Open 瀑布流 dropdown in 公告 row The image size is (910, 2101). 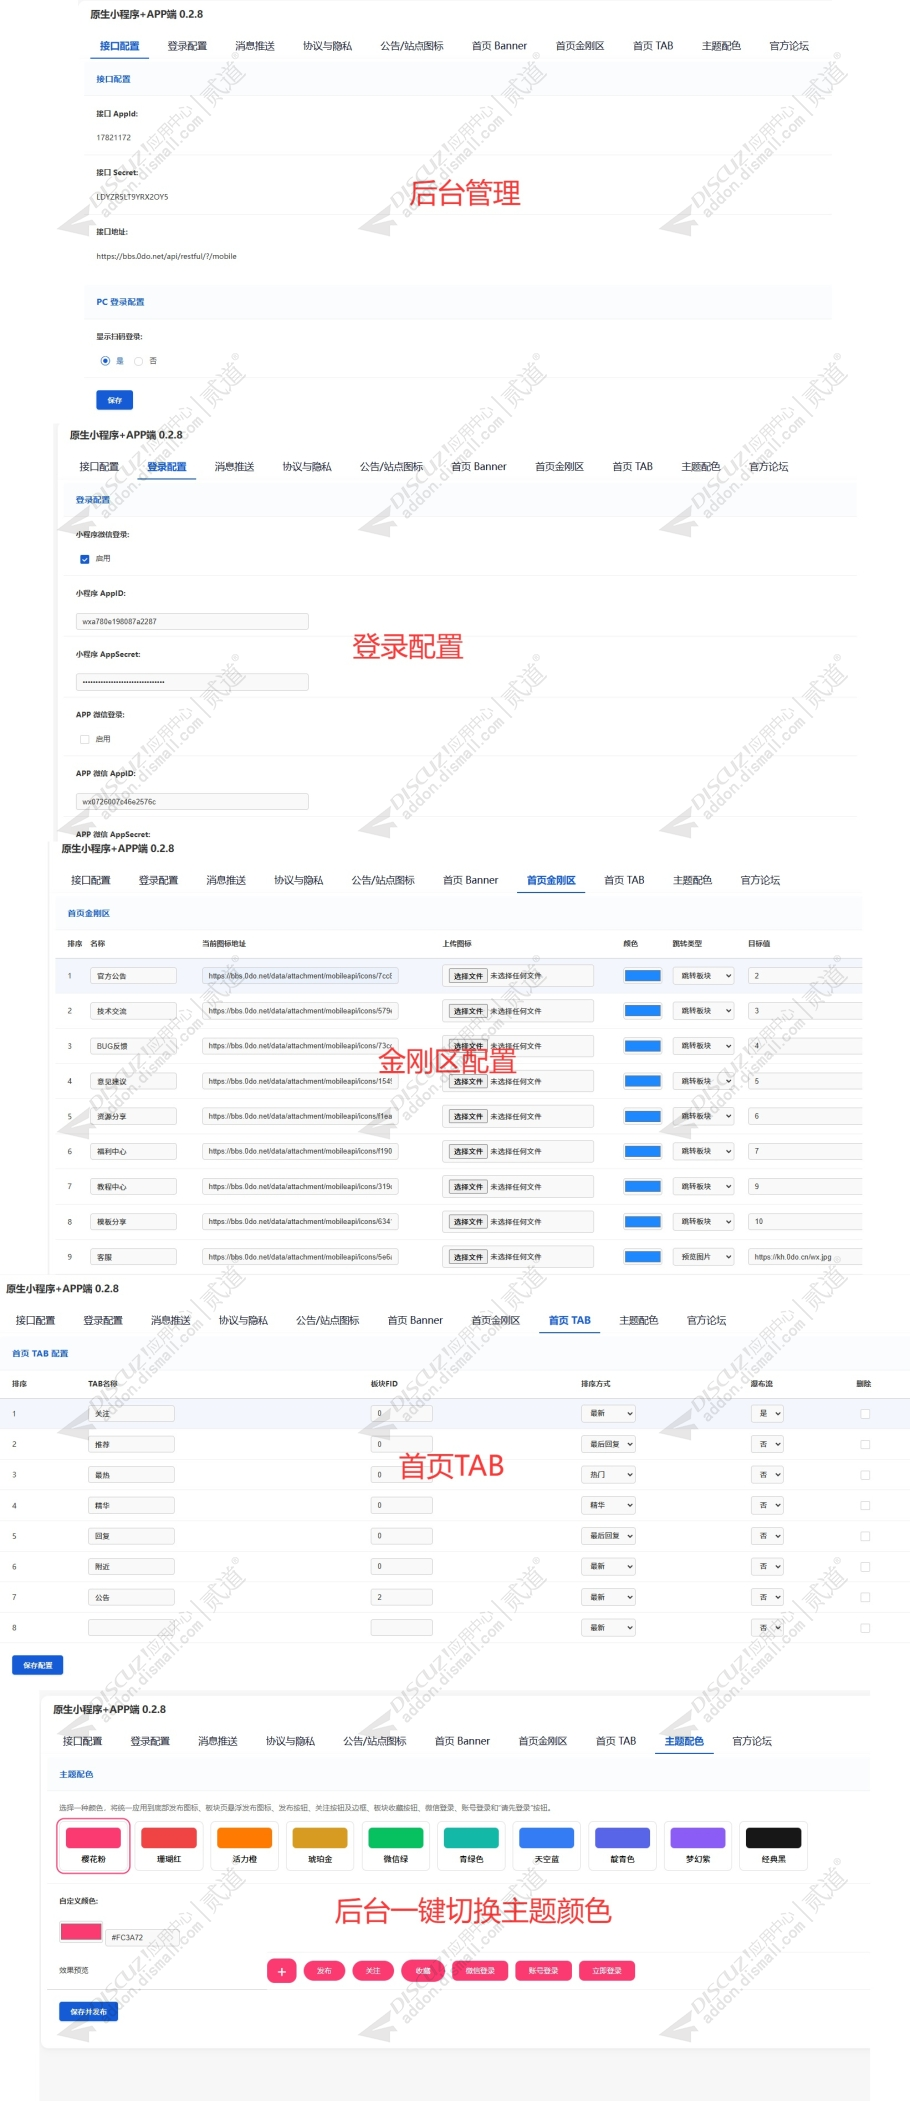pyautogui.click(x=767, y=1597)
